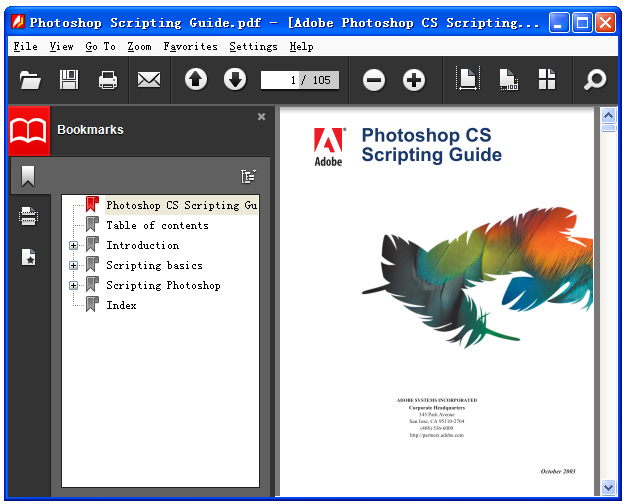Print the PDF using the printer toolbar icon
This screenshot has width=628, height=504.
pyautogui.click(x=108, y=80)
